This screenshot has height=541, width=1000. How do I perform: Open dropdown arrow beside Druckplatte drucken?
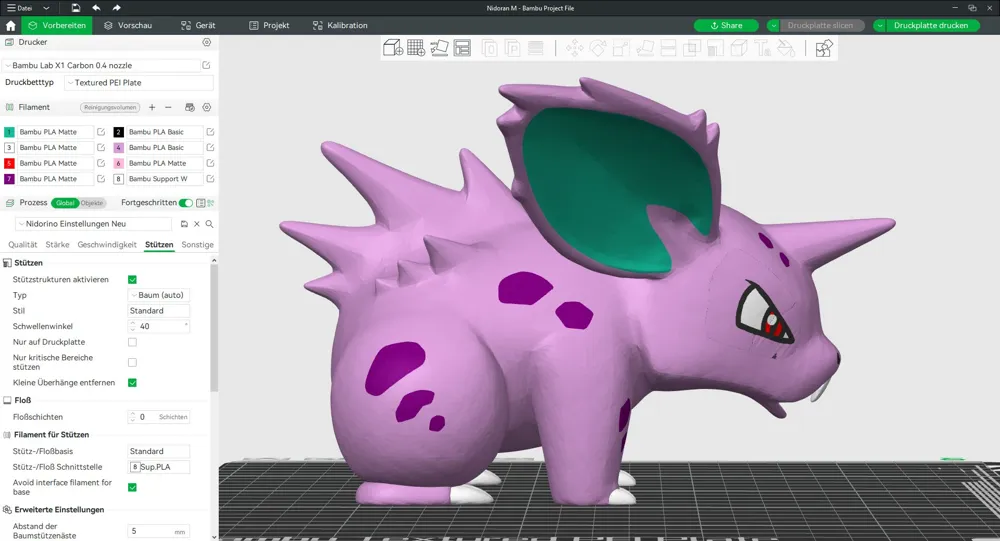point(879,26)
